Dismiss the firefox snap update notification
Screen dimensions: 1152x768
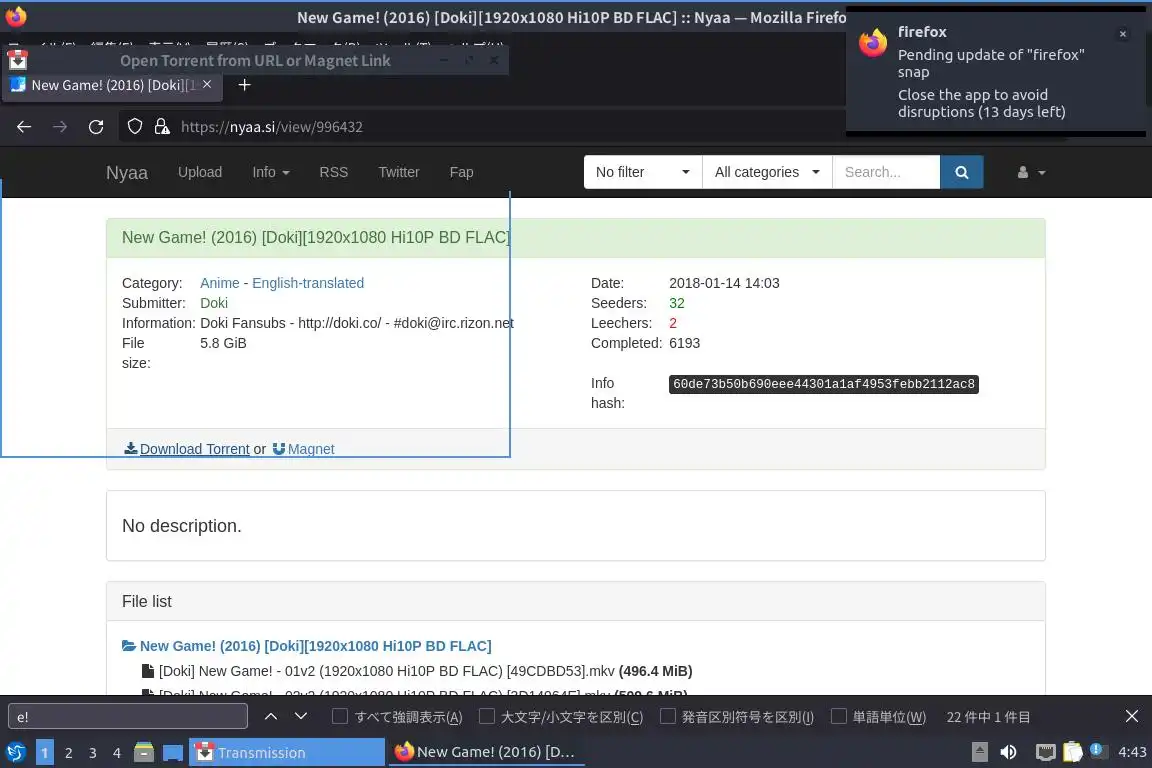[1123, 34]
